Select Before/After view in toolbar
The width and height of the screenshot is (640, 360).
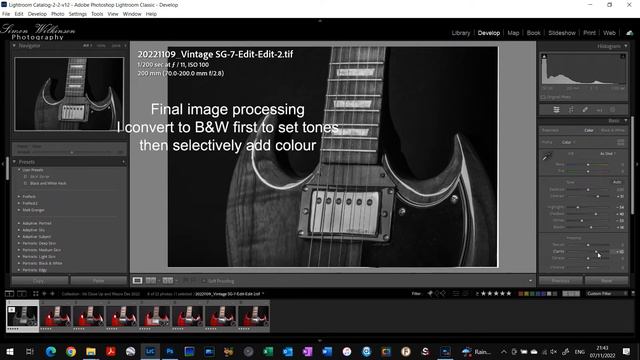click(x=168, y=281)
